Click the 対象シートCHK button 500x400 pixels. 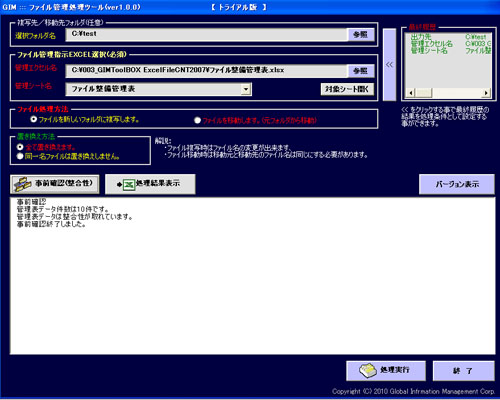[347, 89]
